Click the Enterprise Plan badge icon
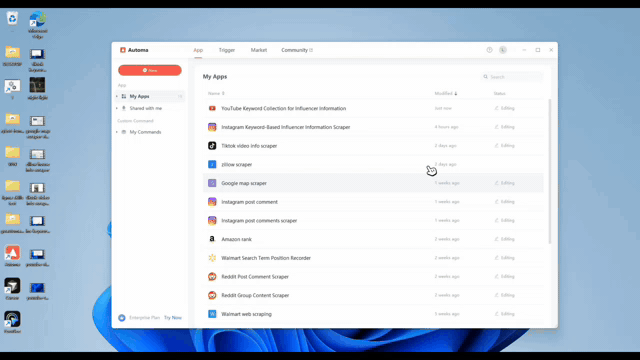 pyautogui.click(x=122, y=318)
